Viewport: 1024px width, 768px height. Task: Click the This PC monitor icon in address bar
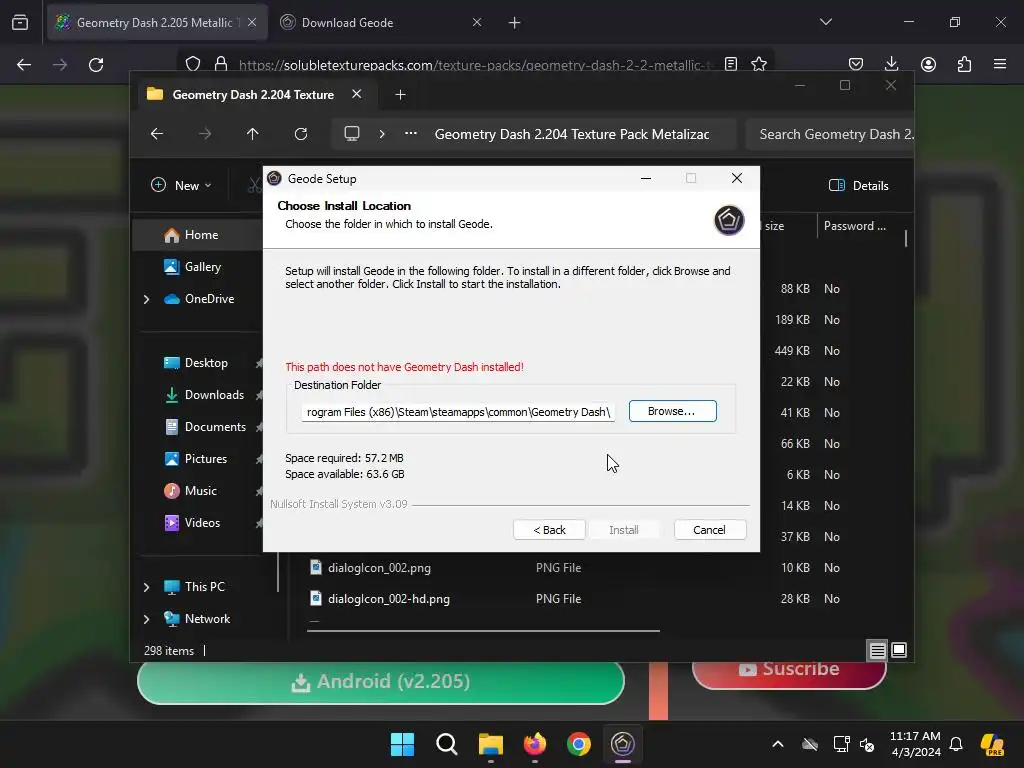(x=352, y=134)
